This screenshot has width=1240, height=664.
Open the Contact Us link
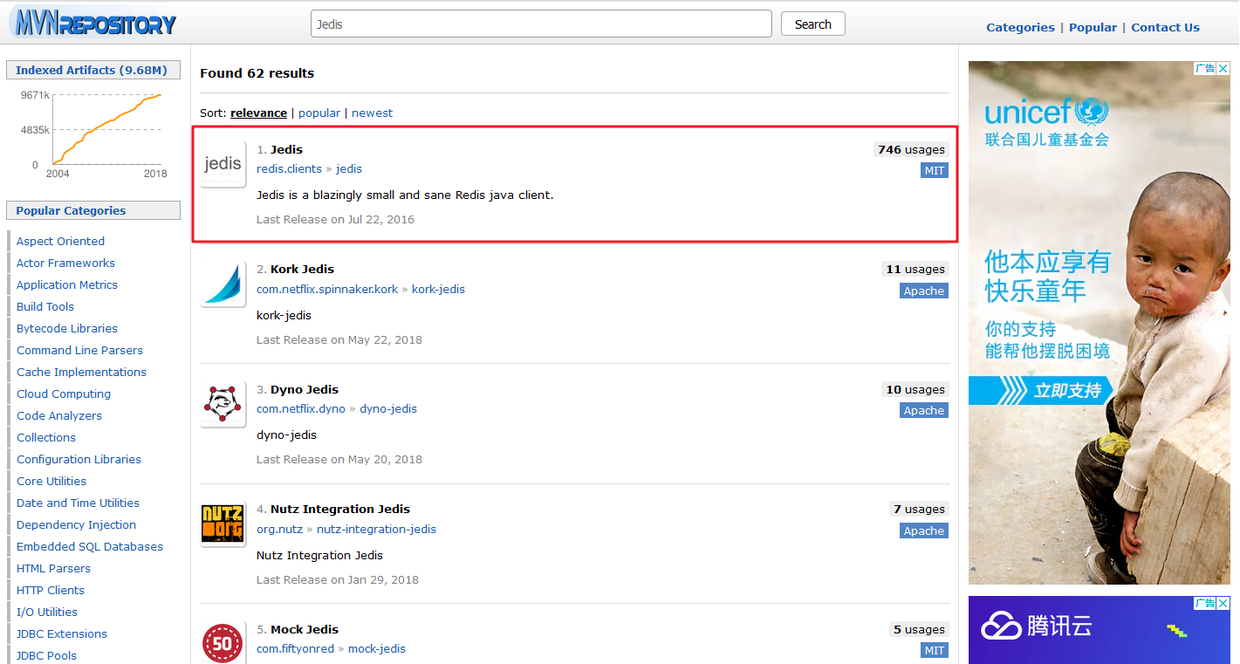(x=1165, y=27)
